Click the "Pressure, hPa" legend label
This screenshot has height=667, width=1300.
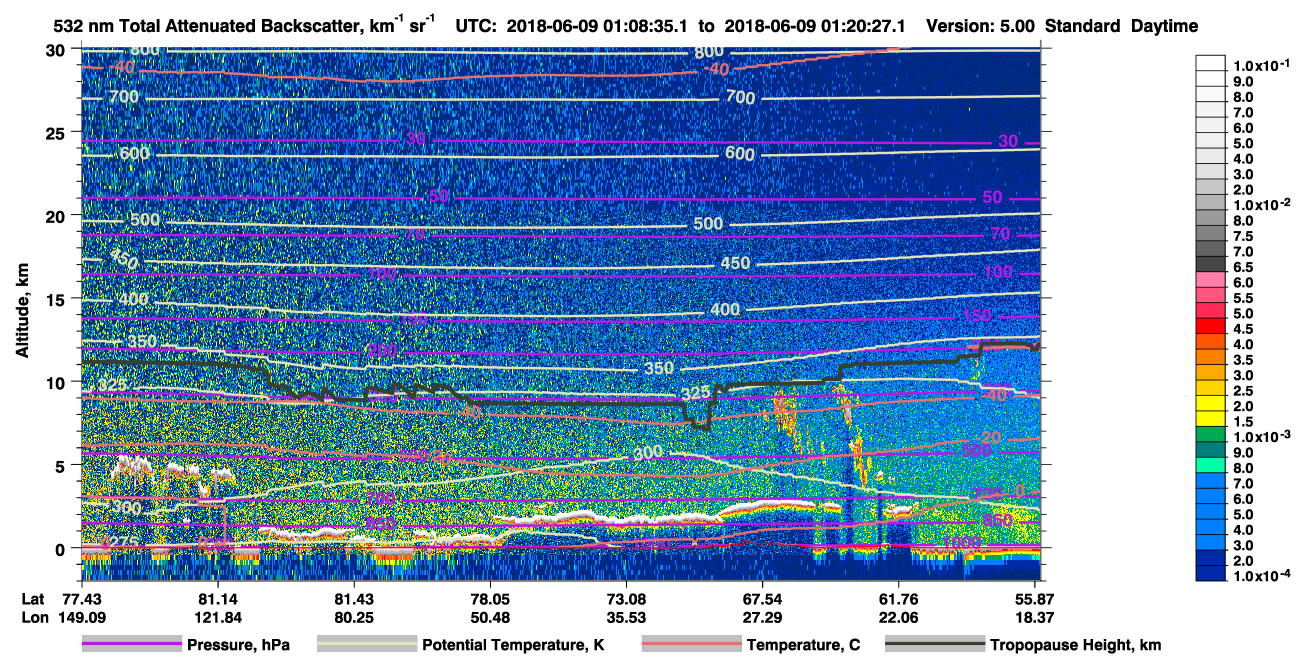[x=238, y=645]
